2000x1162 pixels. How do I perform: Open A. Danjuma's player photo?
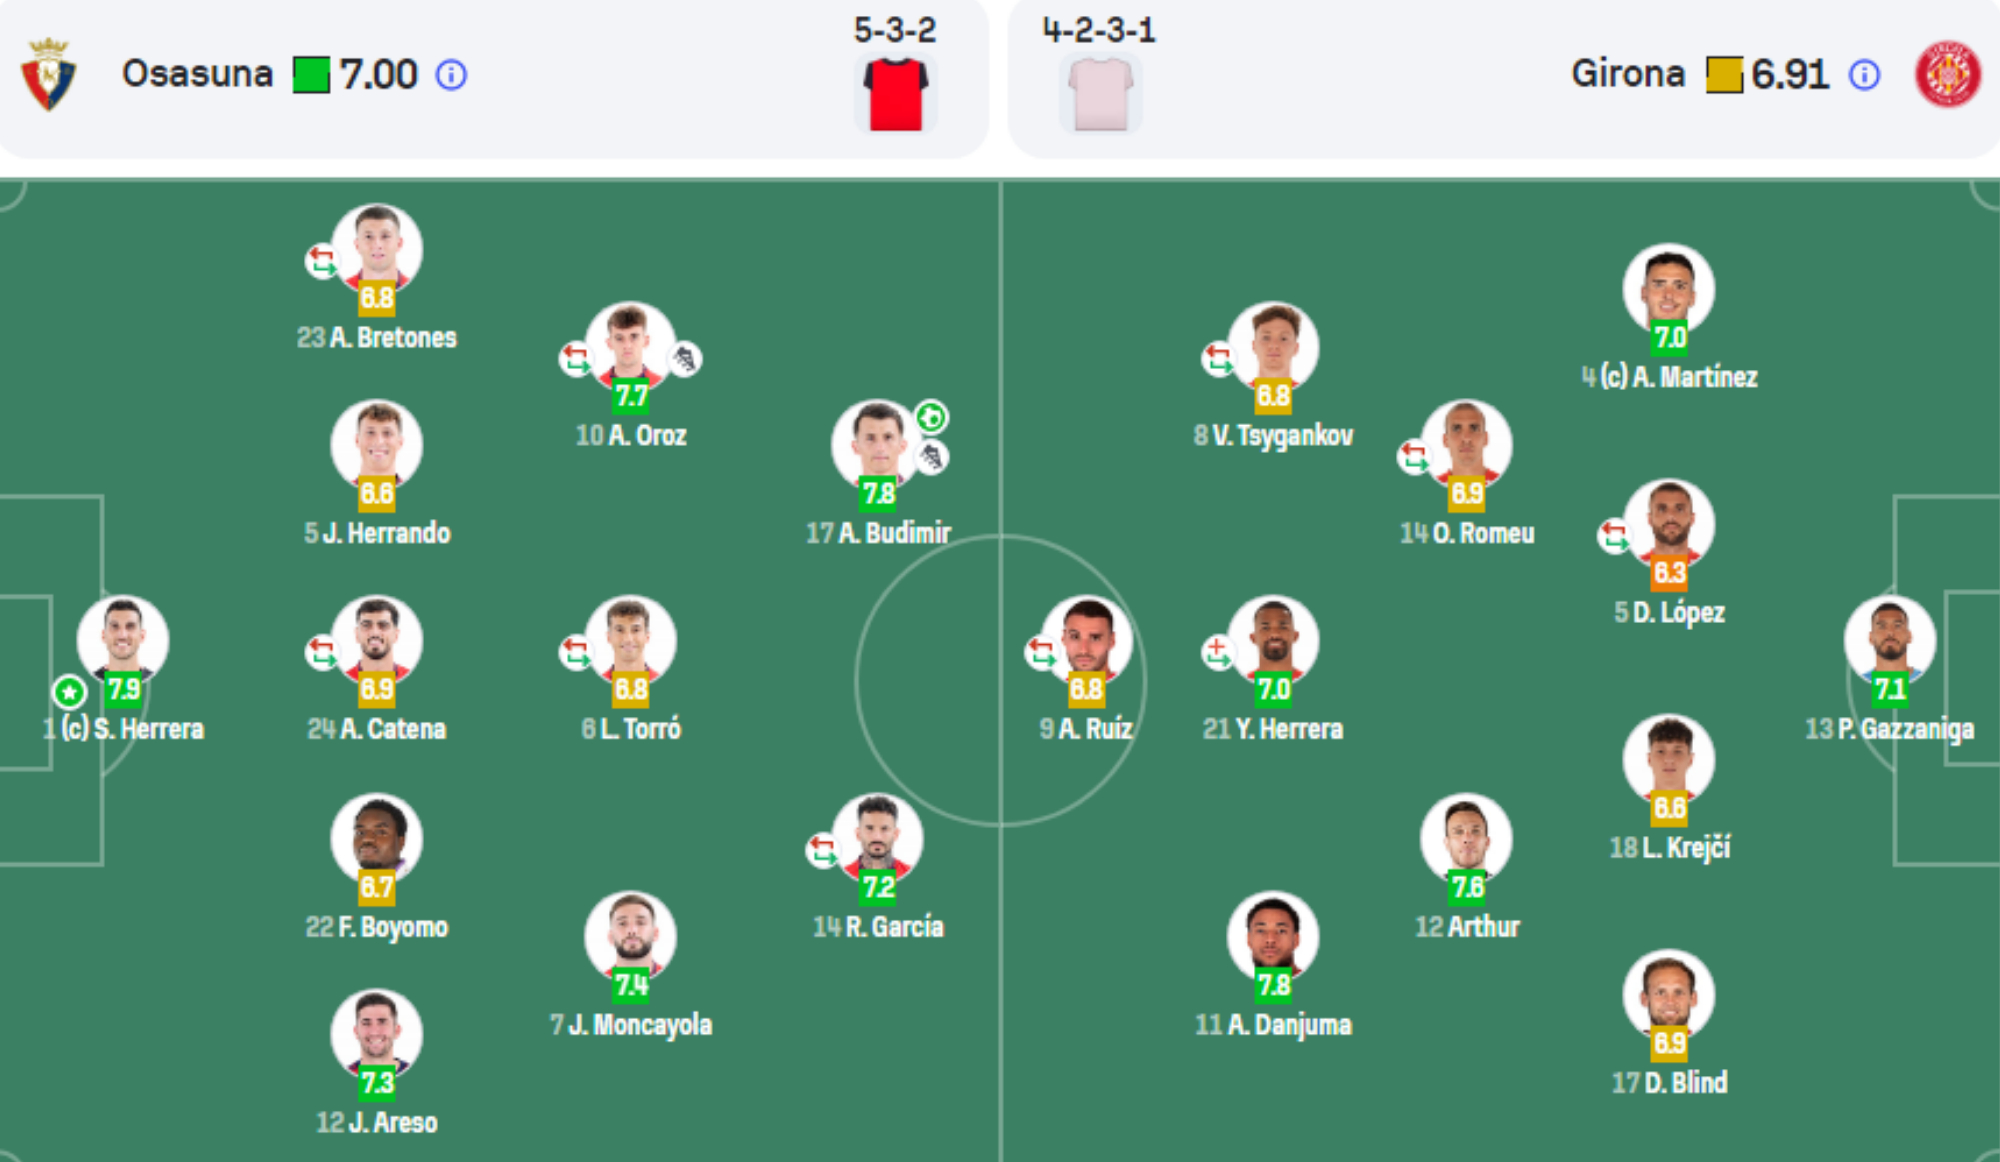1272,935
